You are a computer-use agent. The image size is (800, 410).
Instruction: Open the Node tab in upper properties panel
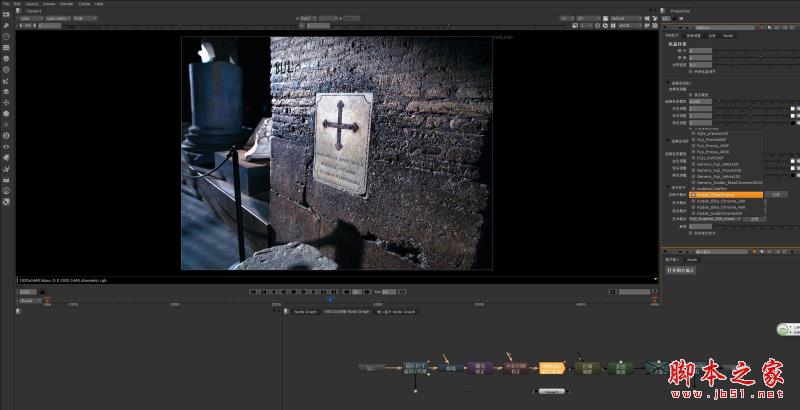[x=729, y=36]
